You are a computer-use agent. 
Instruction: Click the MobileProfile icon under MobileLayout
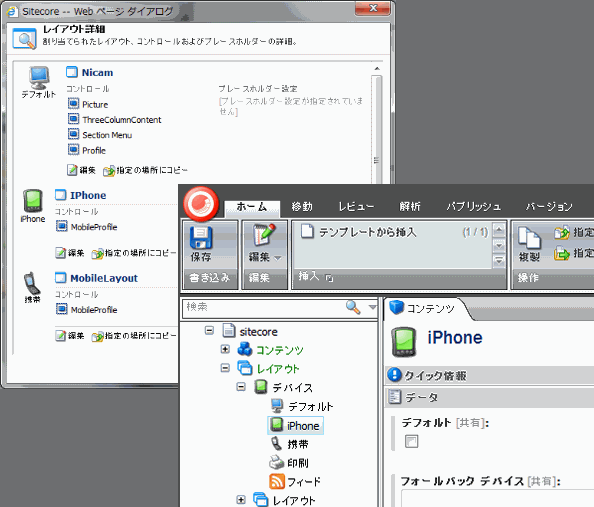click(62, 309)
